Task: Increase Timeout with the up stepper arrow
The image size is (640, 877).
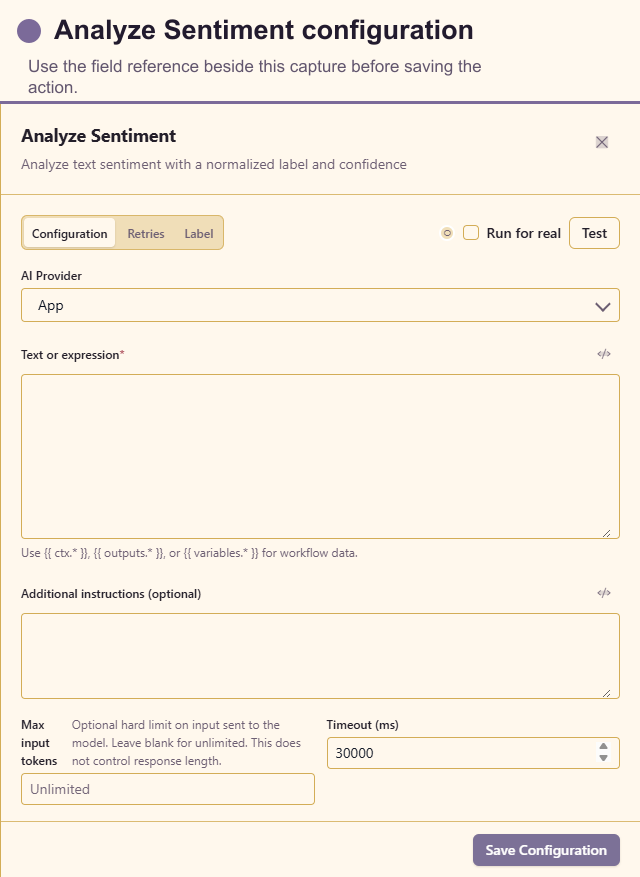Action: [x=603, y=747]
